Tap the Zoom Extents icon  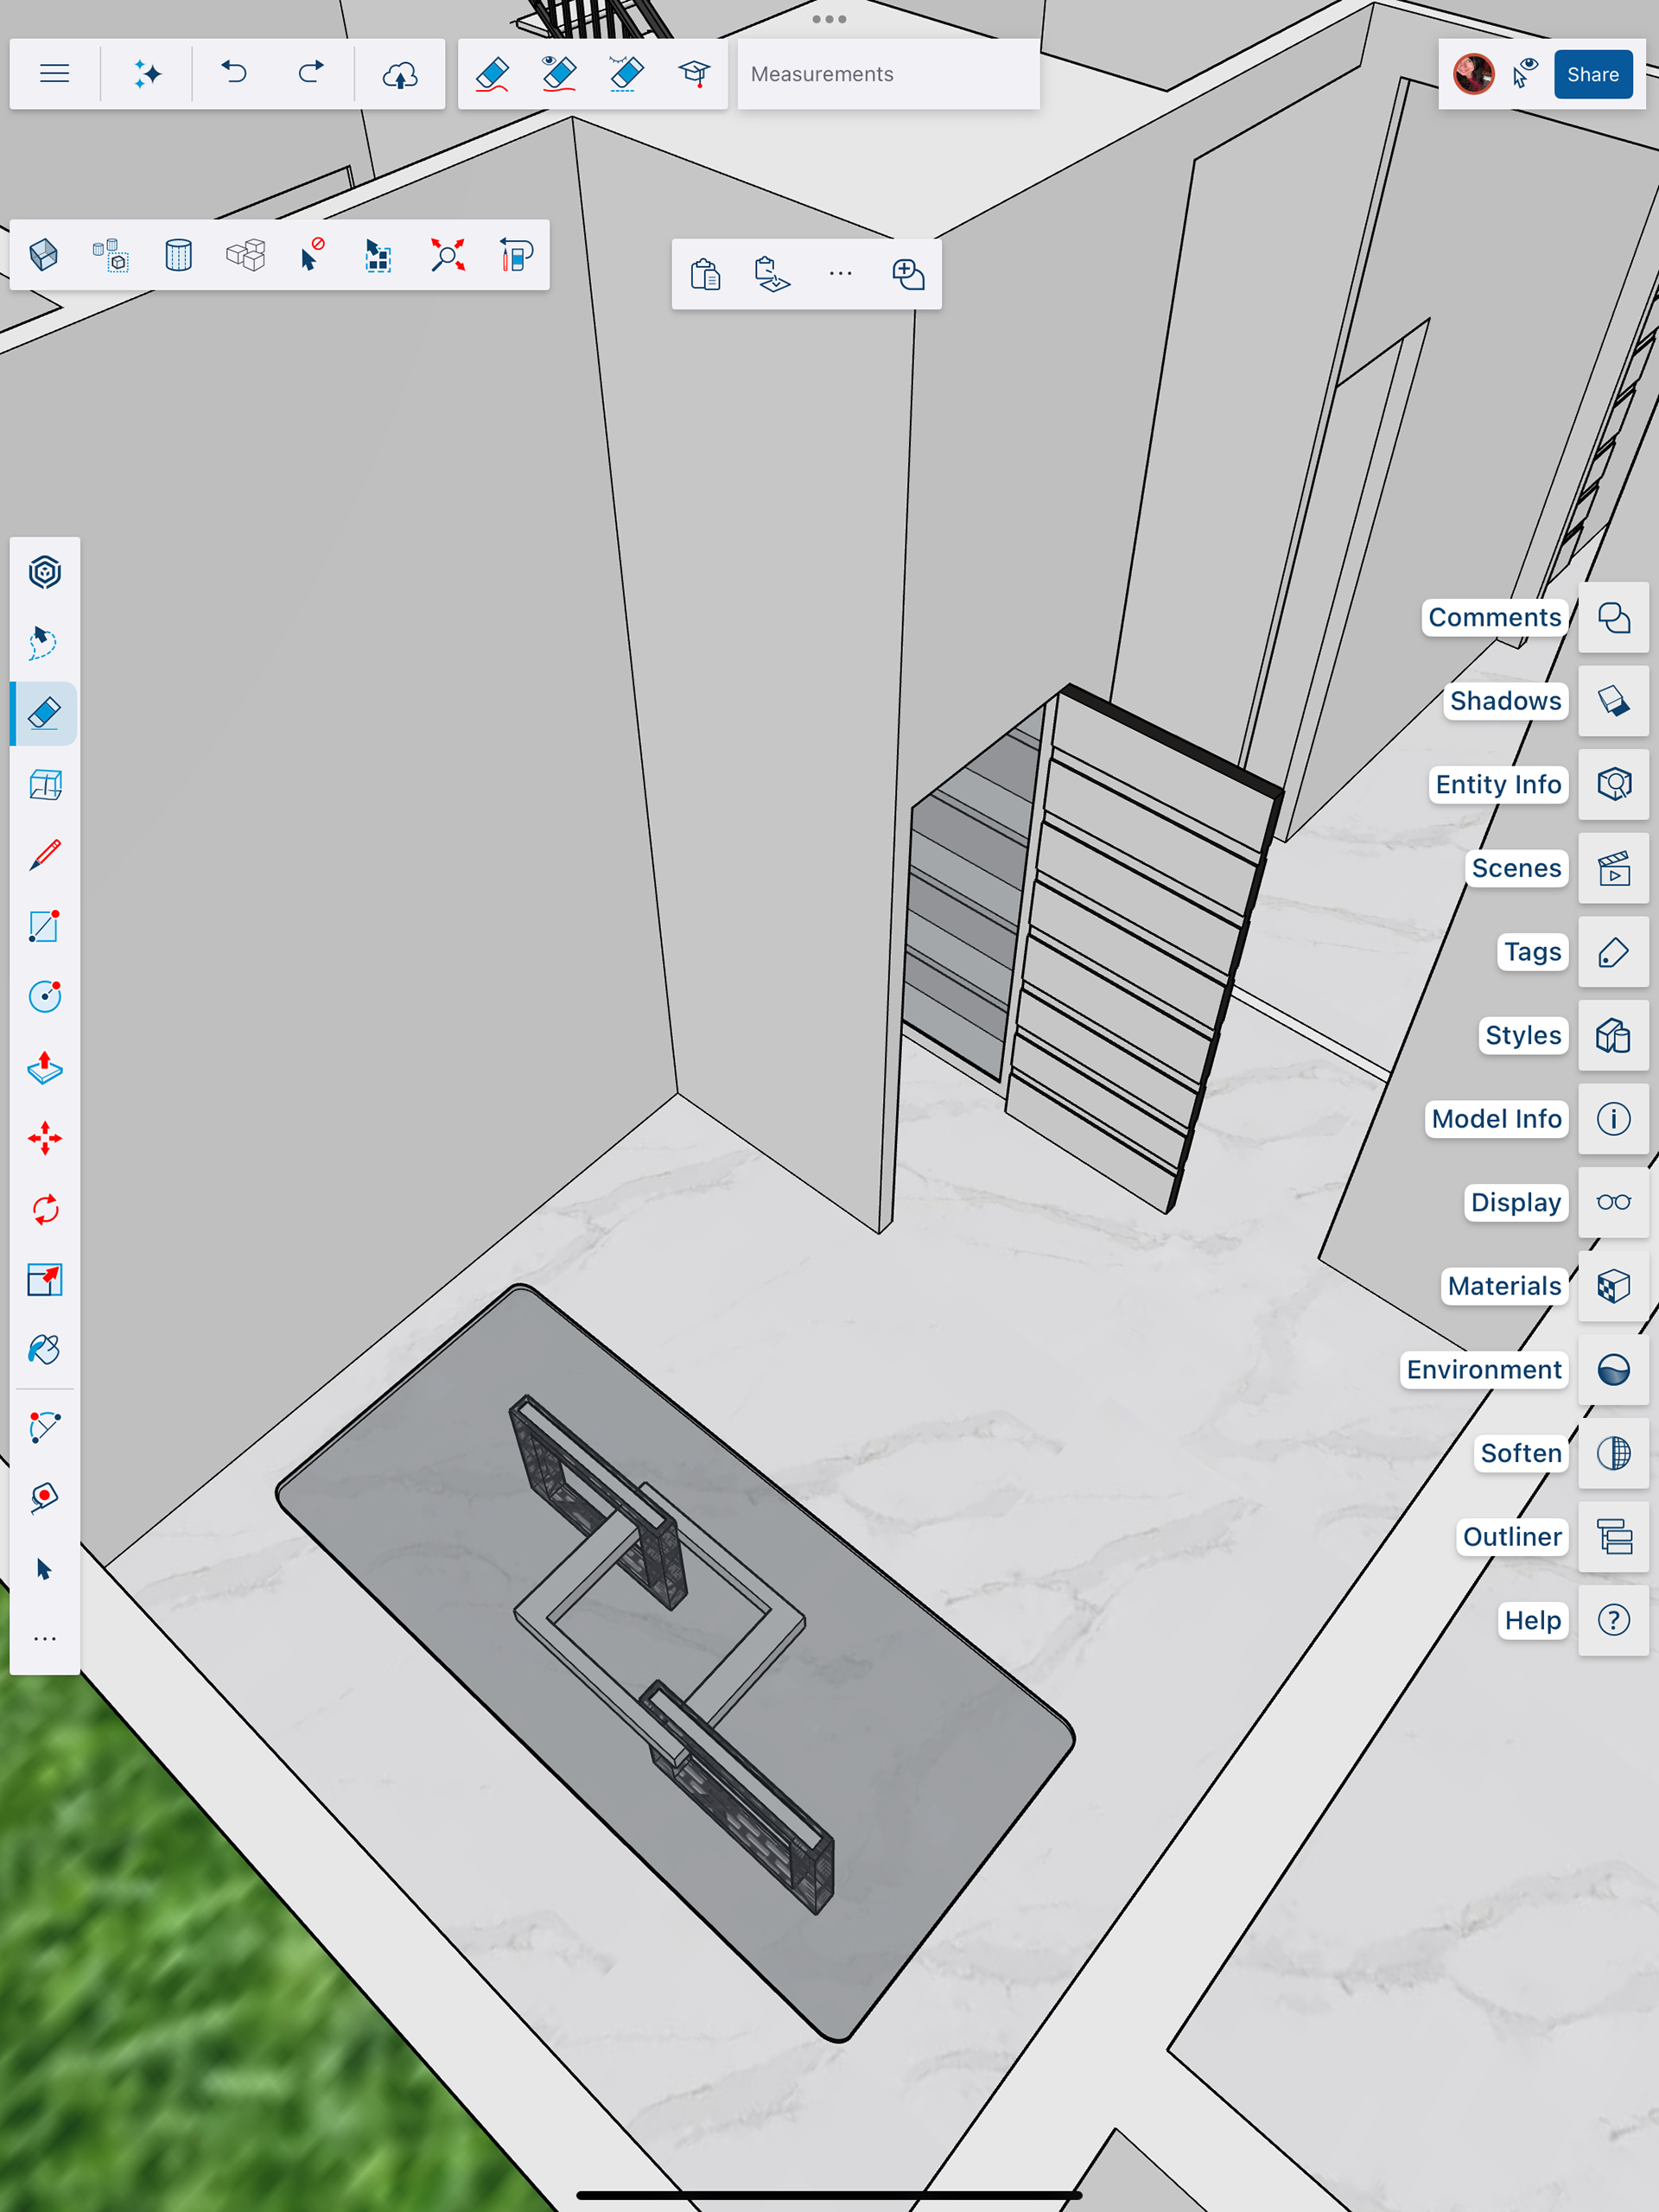click(447, 255)
